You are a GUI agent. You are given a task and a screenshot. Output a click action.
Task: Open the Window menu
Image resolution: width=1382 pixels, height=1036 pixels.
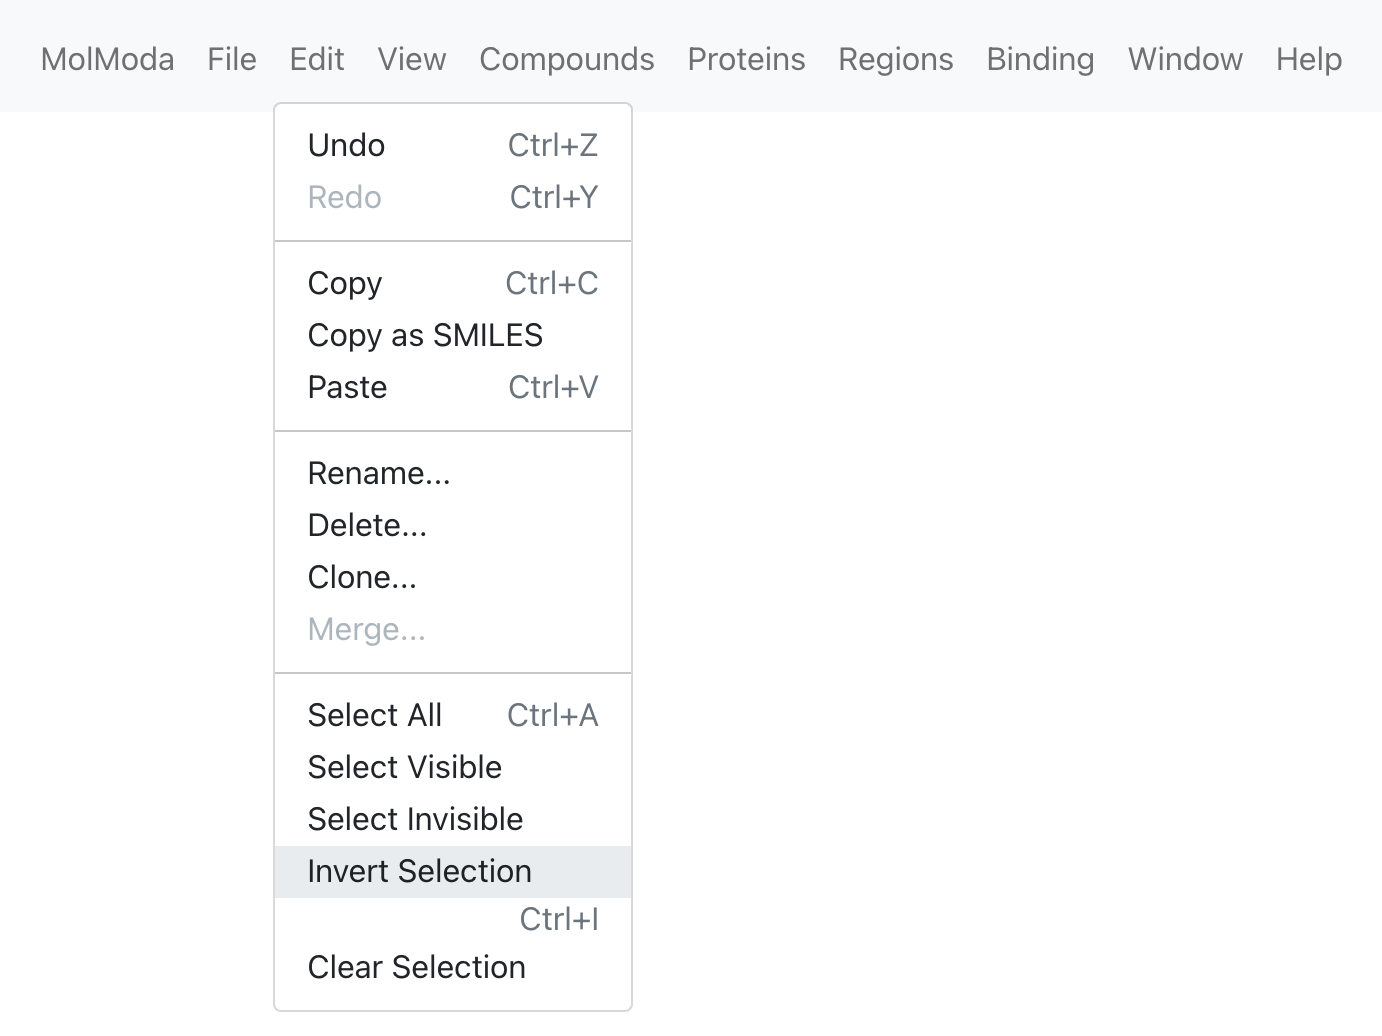(x=1185, y=59)
